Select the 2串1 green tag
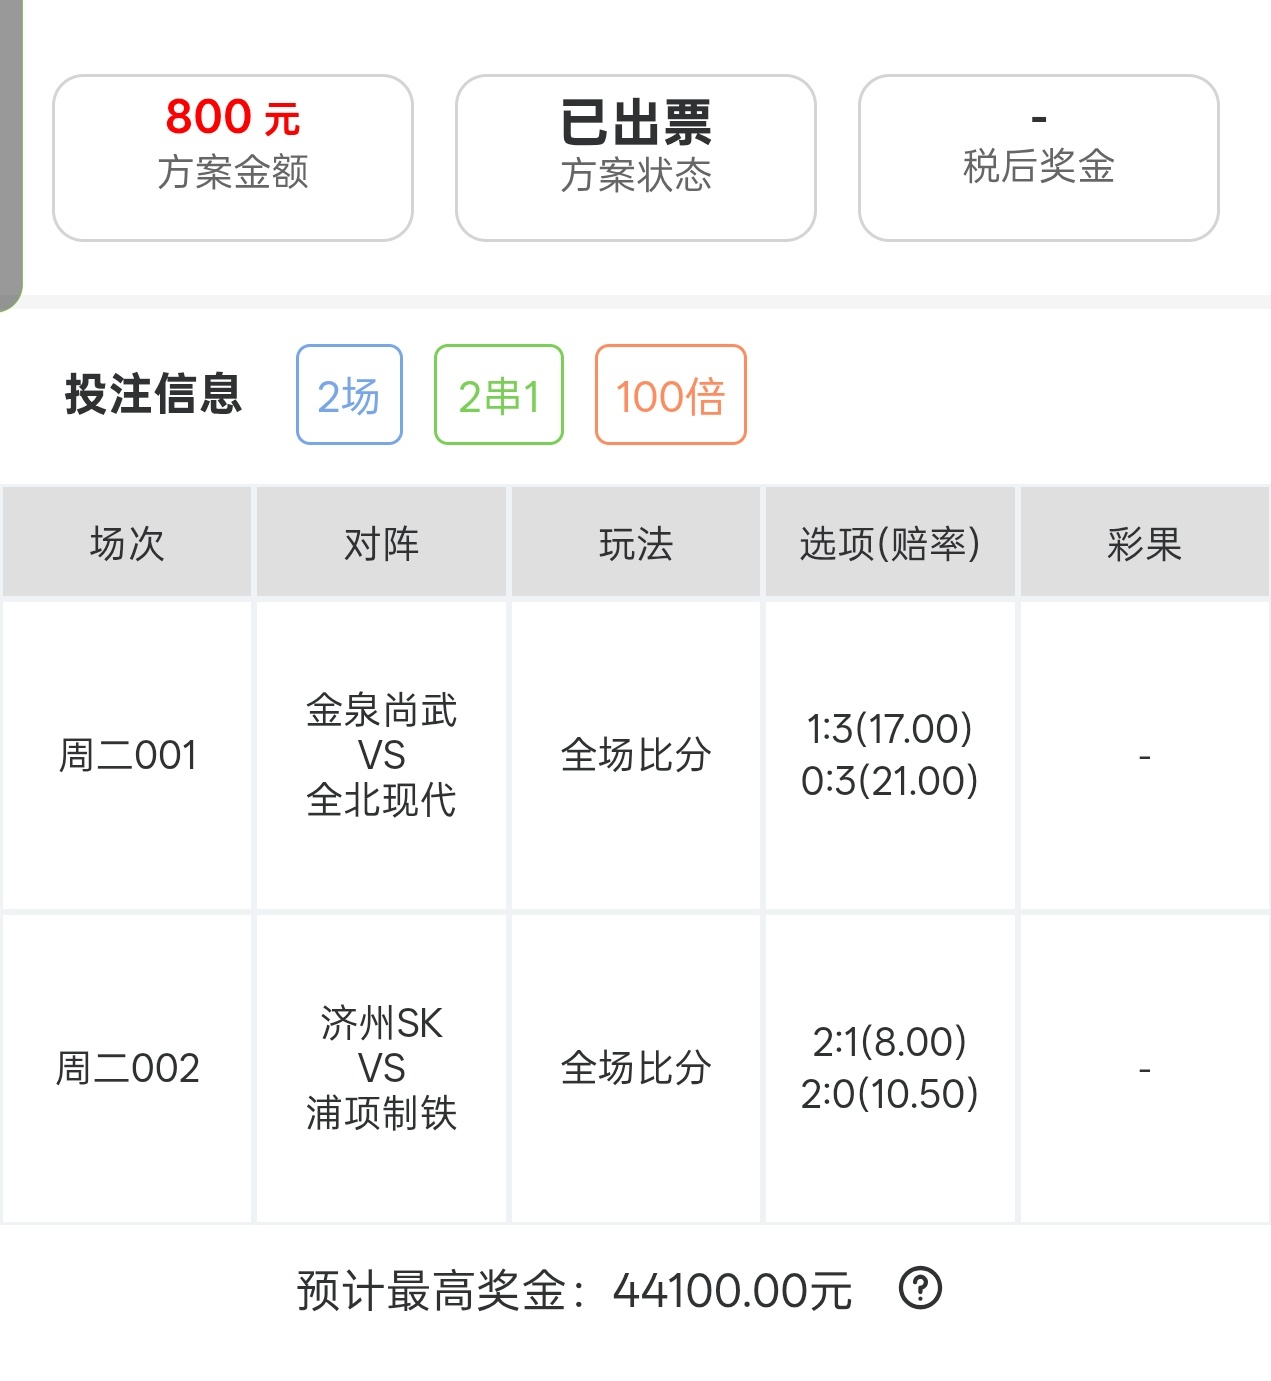The image size is (1271, 1381). point(499,394)
